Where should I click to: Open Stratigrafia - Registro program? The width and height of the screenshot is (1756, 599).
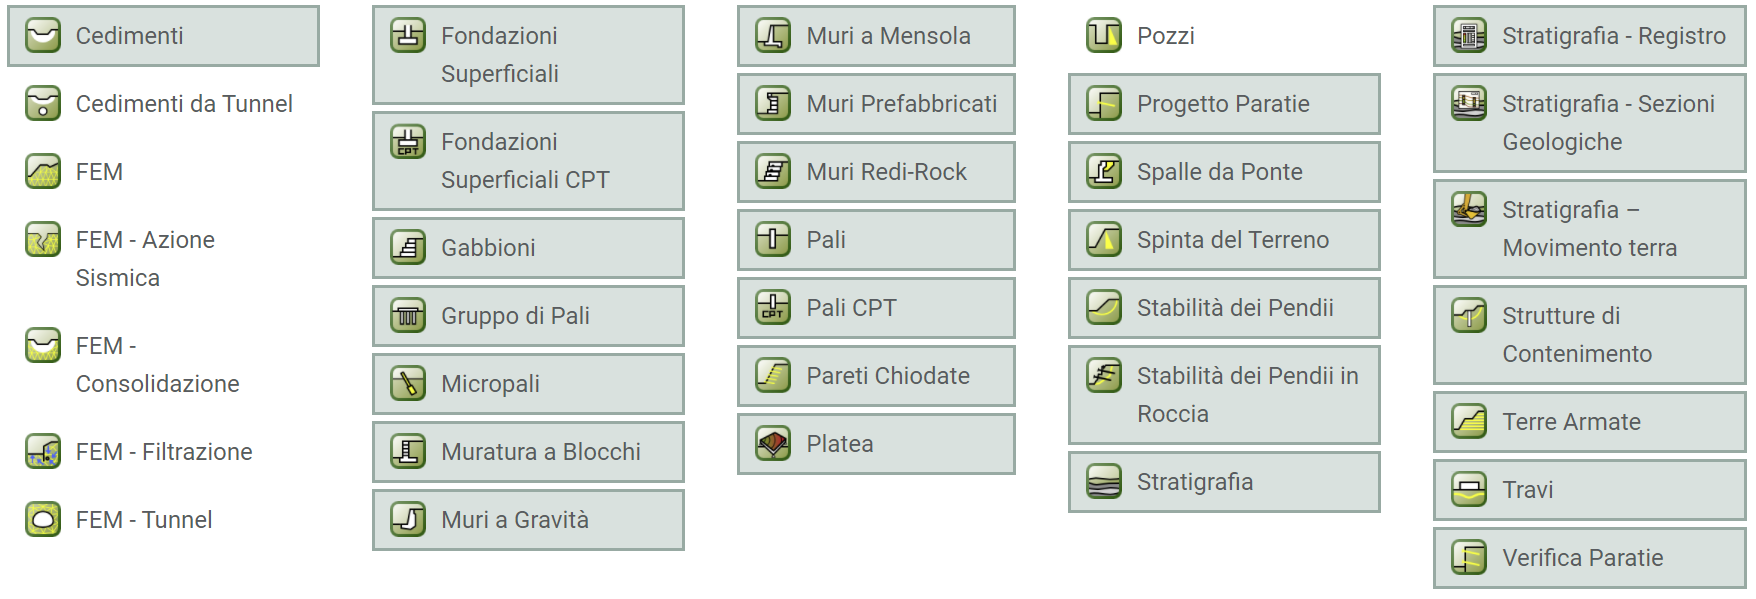pyautogui.click(x=1590, y=36)
